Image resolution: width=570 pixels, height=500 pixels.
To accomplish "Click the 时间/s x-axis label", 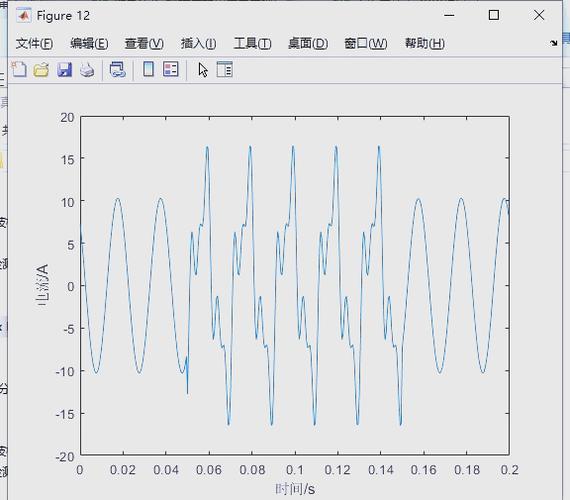I will click(295, 489).
